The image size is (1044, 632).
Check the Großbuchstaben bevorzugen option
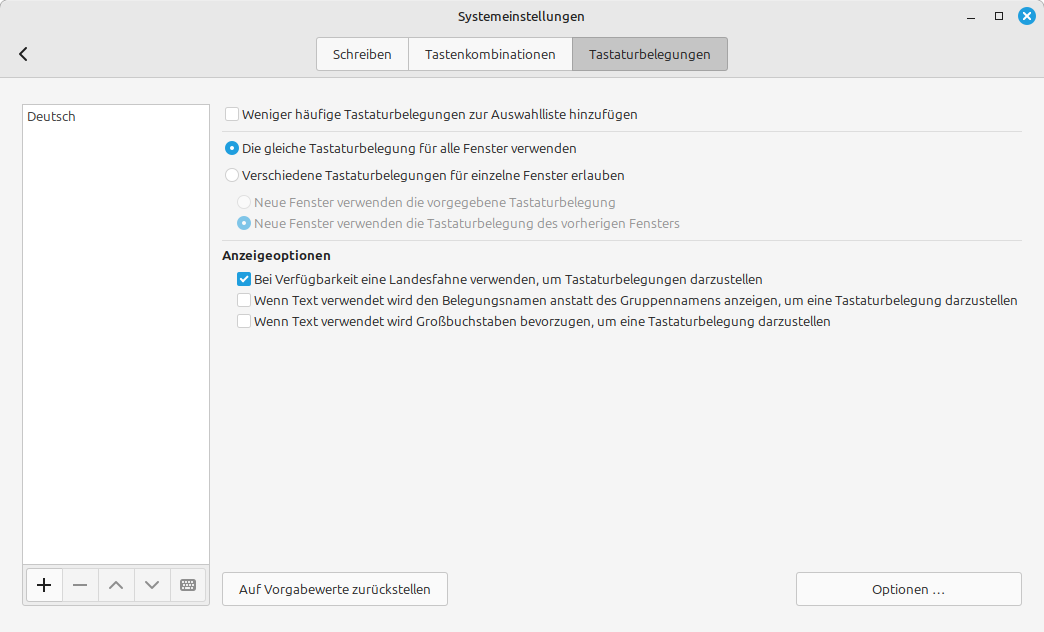point(244,322)
